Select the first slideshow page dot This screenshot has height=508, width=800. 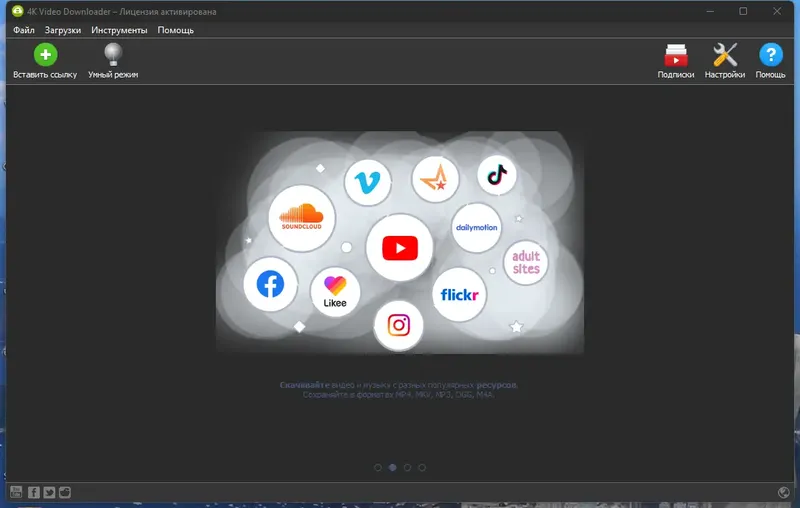(378, 467)
